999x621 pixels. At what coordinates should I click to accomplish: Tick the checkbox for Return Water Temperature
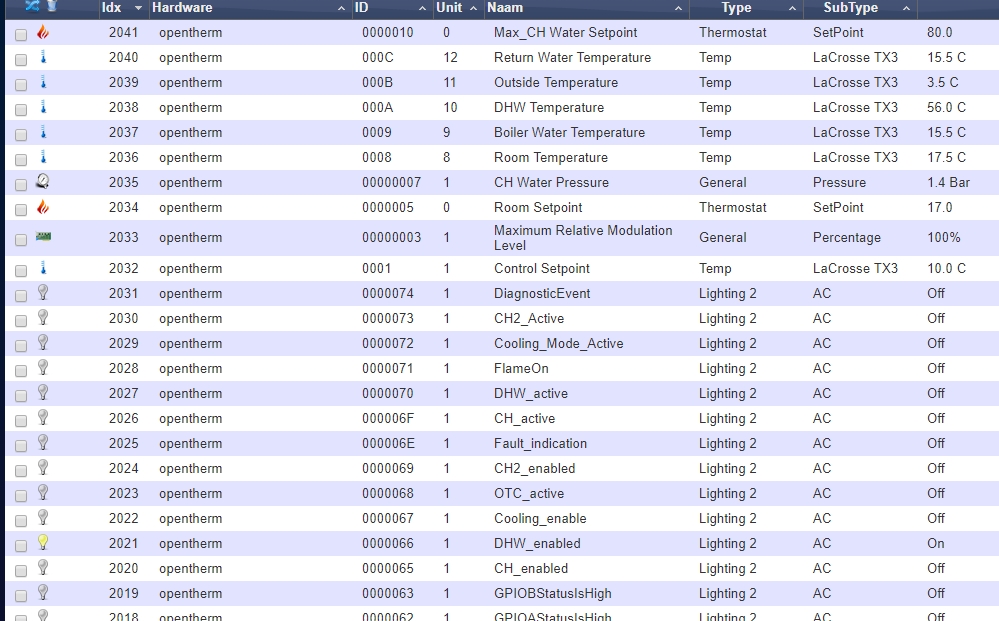[x=21, y=59]
